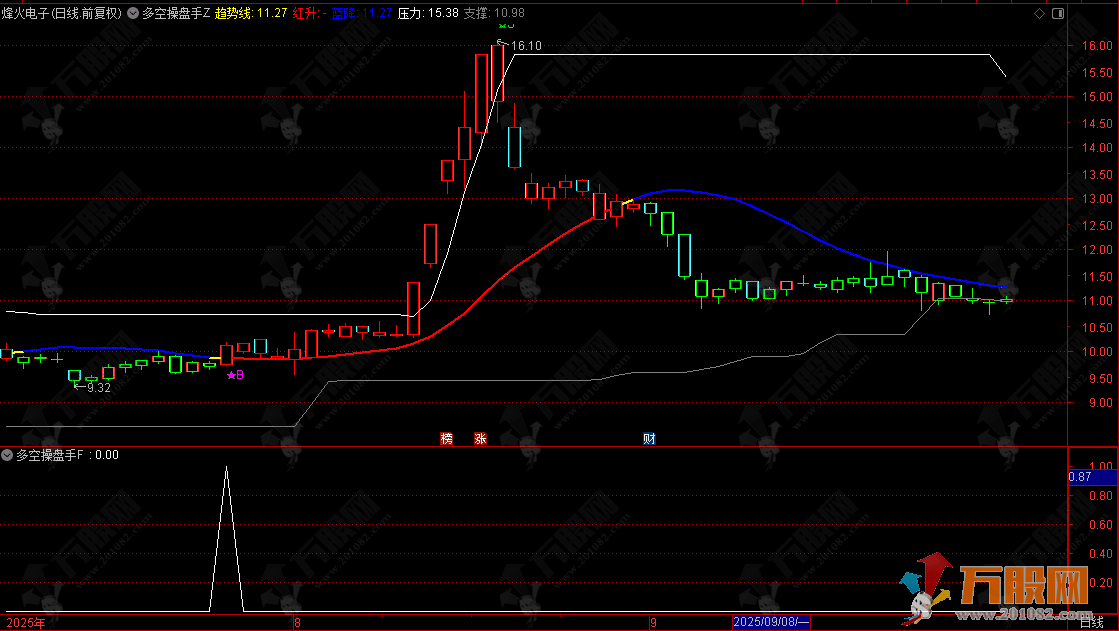This screenshot has height=631, width=1119.
Task: Click the 支撑: 10.98 value
Action: tap(494, 13)
